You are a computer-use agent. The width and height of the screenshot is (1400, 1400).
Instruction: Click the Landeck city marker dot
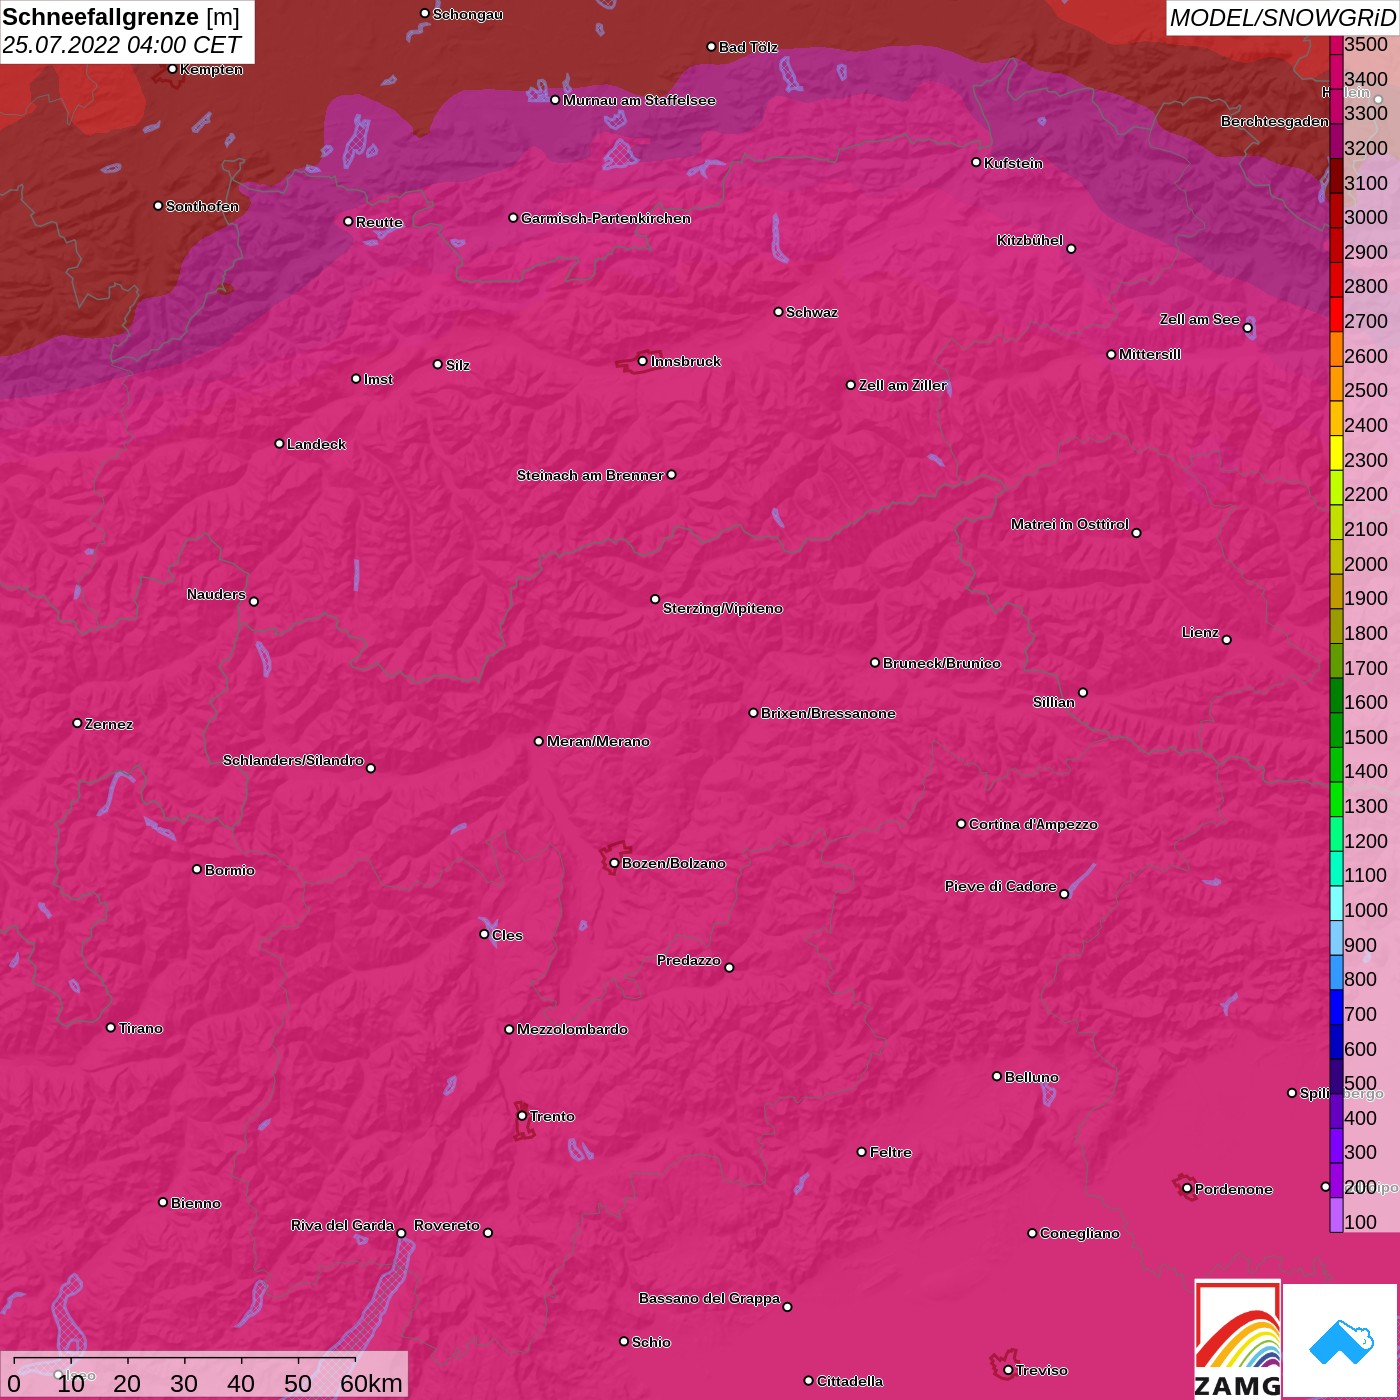(279, 444)
